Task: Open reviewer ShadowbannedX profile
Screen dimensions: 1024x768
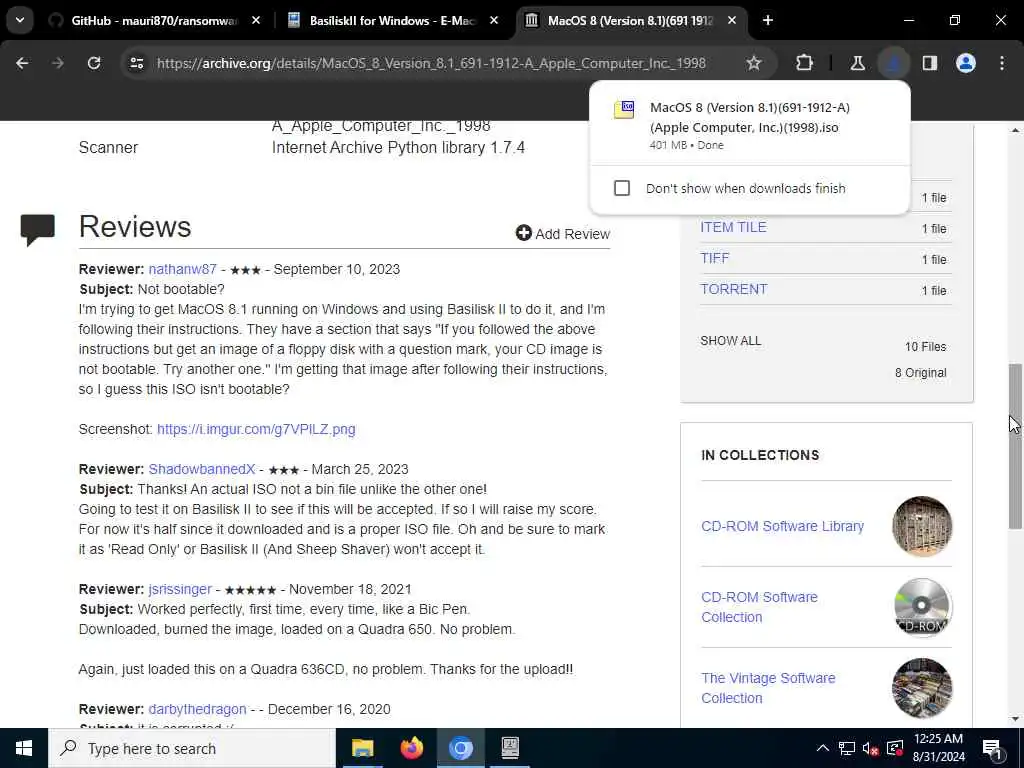Action: pos(202,469)
